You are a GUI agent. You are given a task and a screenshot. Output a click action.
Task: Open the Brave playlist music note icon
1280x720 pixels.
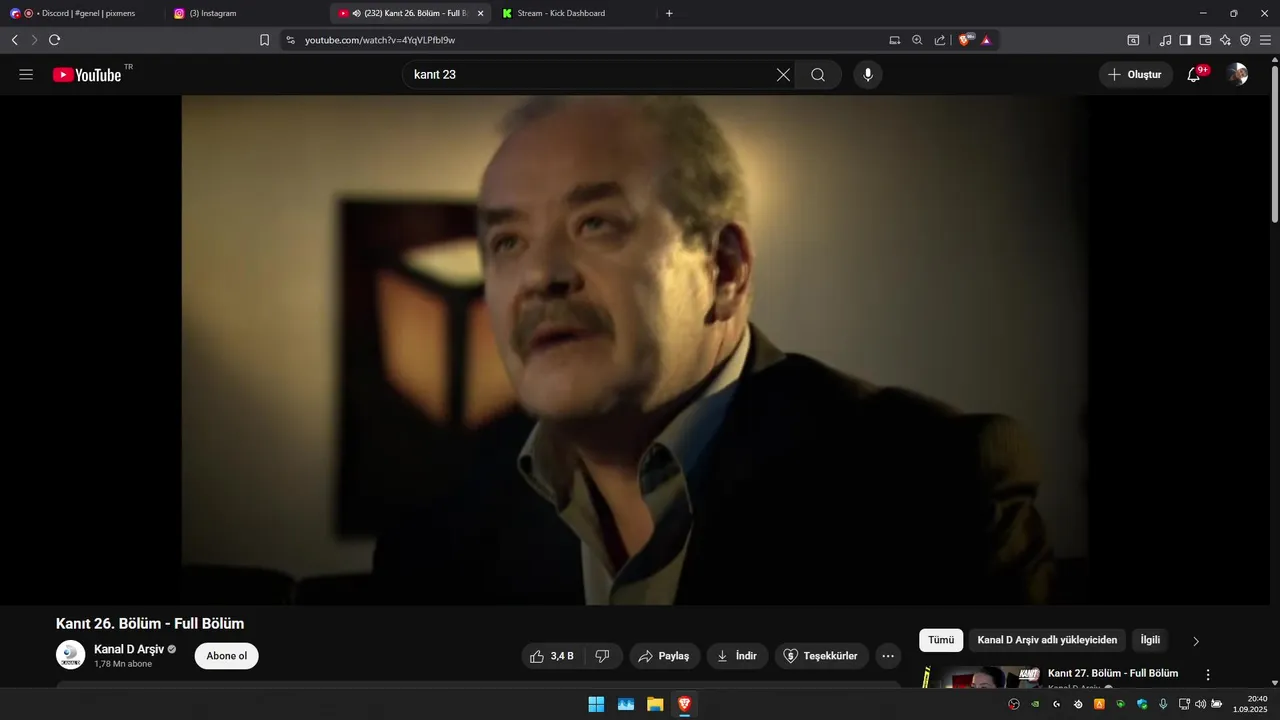(x=1165, y=40)
